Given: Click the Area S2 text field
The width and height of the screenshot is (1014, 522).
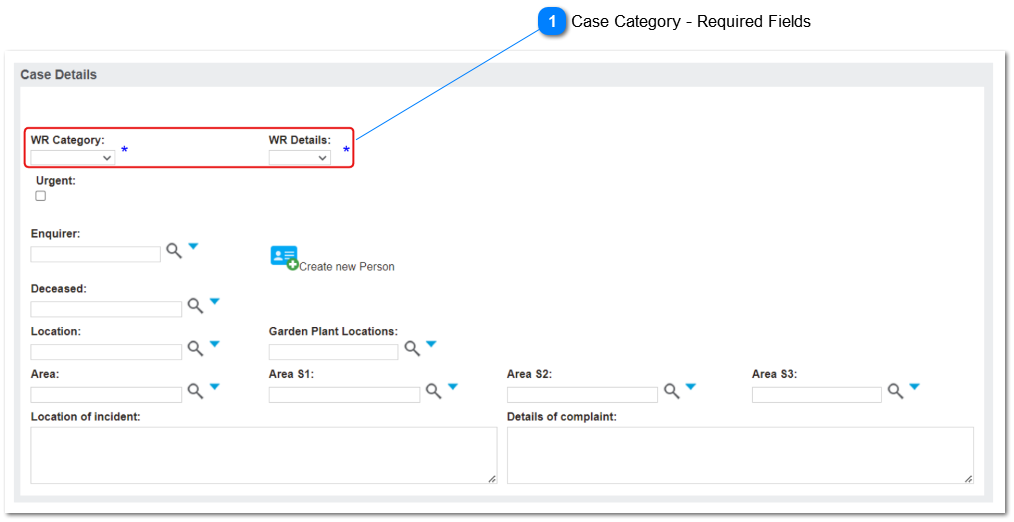Looking at the screenshot, I should pyautogui.click(x=583, y=395).
